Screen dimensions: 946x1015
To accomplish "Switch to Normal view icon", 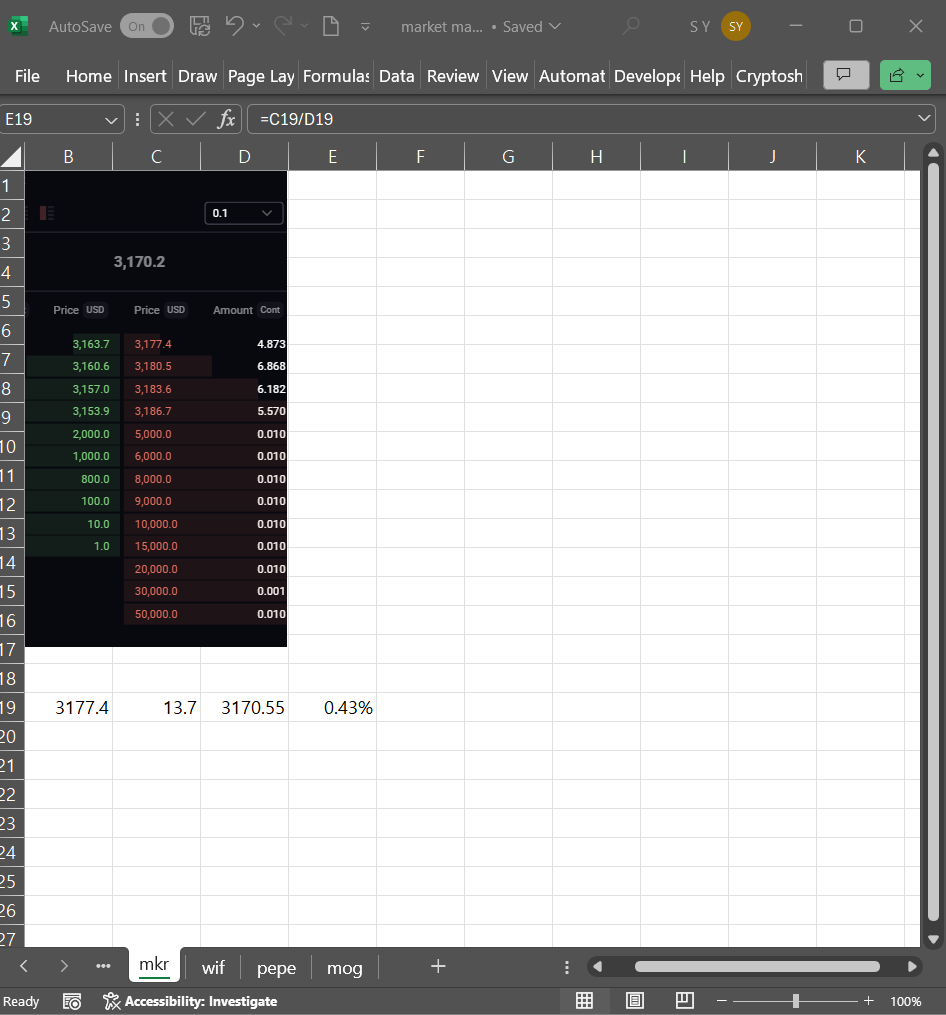I will point(584,1001).
